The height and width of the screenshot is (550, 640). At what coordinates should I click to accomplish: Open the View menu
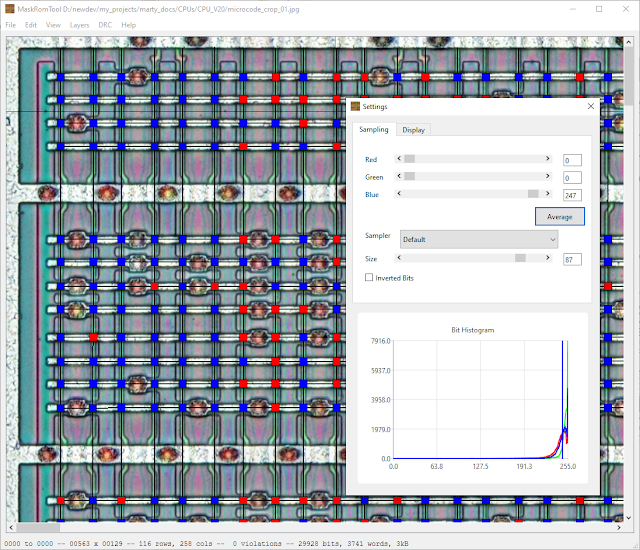click(x=53, y=25)
